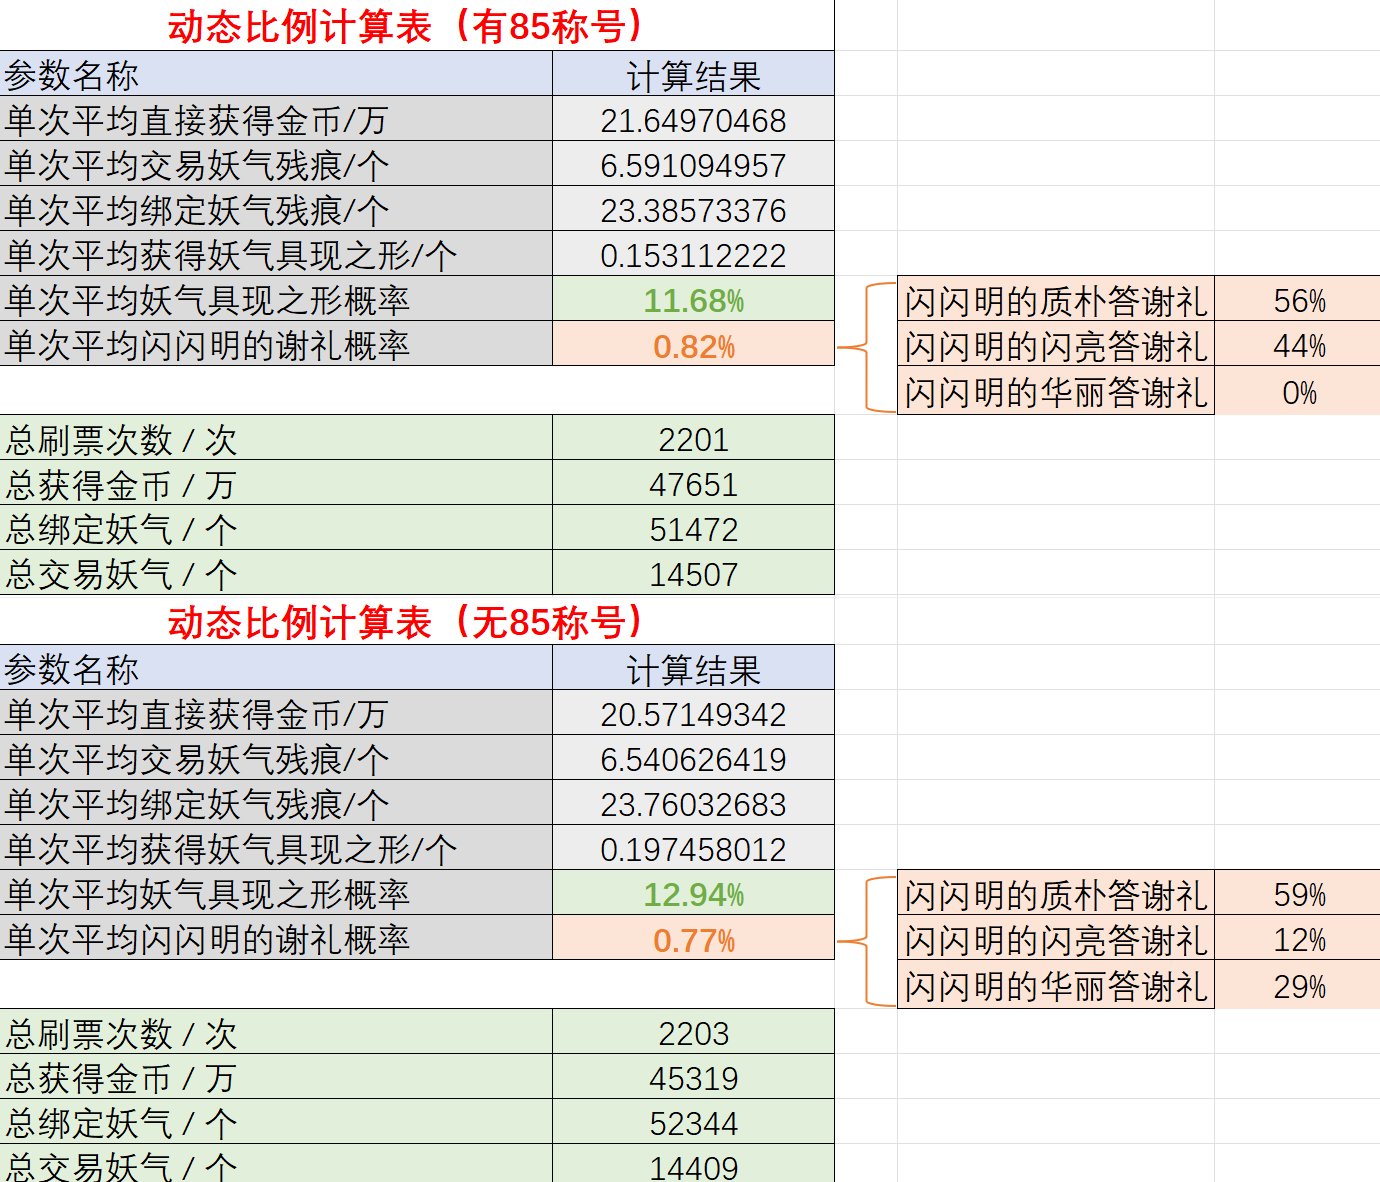1380x1182 pixels.
Task: Select the orange 0.82% cell
Action: (x=694, y=348)
